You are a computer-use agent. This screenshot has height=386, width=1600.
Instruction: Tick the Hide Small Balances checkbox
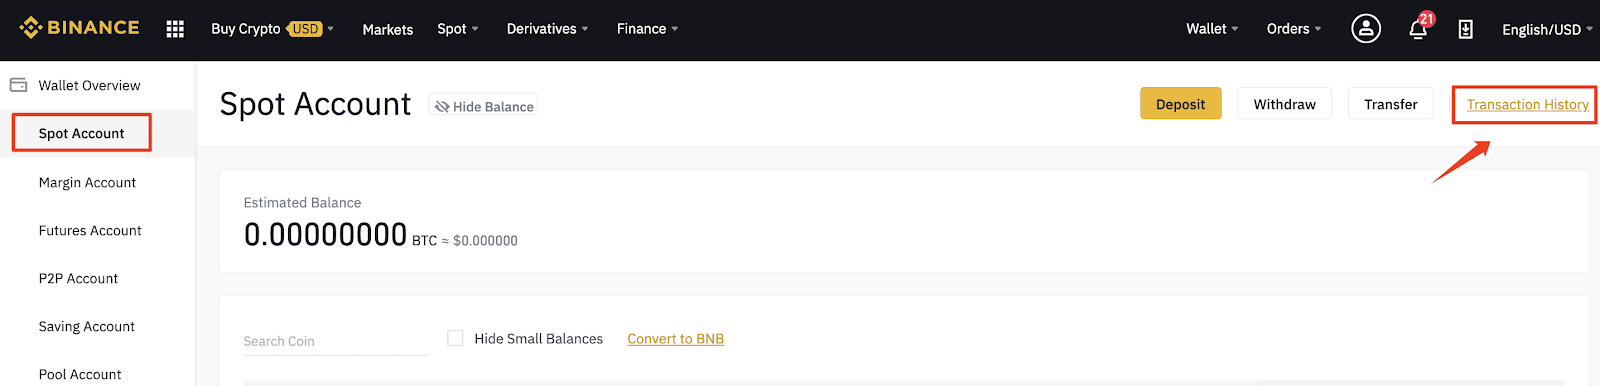click(x=455, y=338)
